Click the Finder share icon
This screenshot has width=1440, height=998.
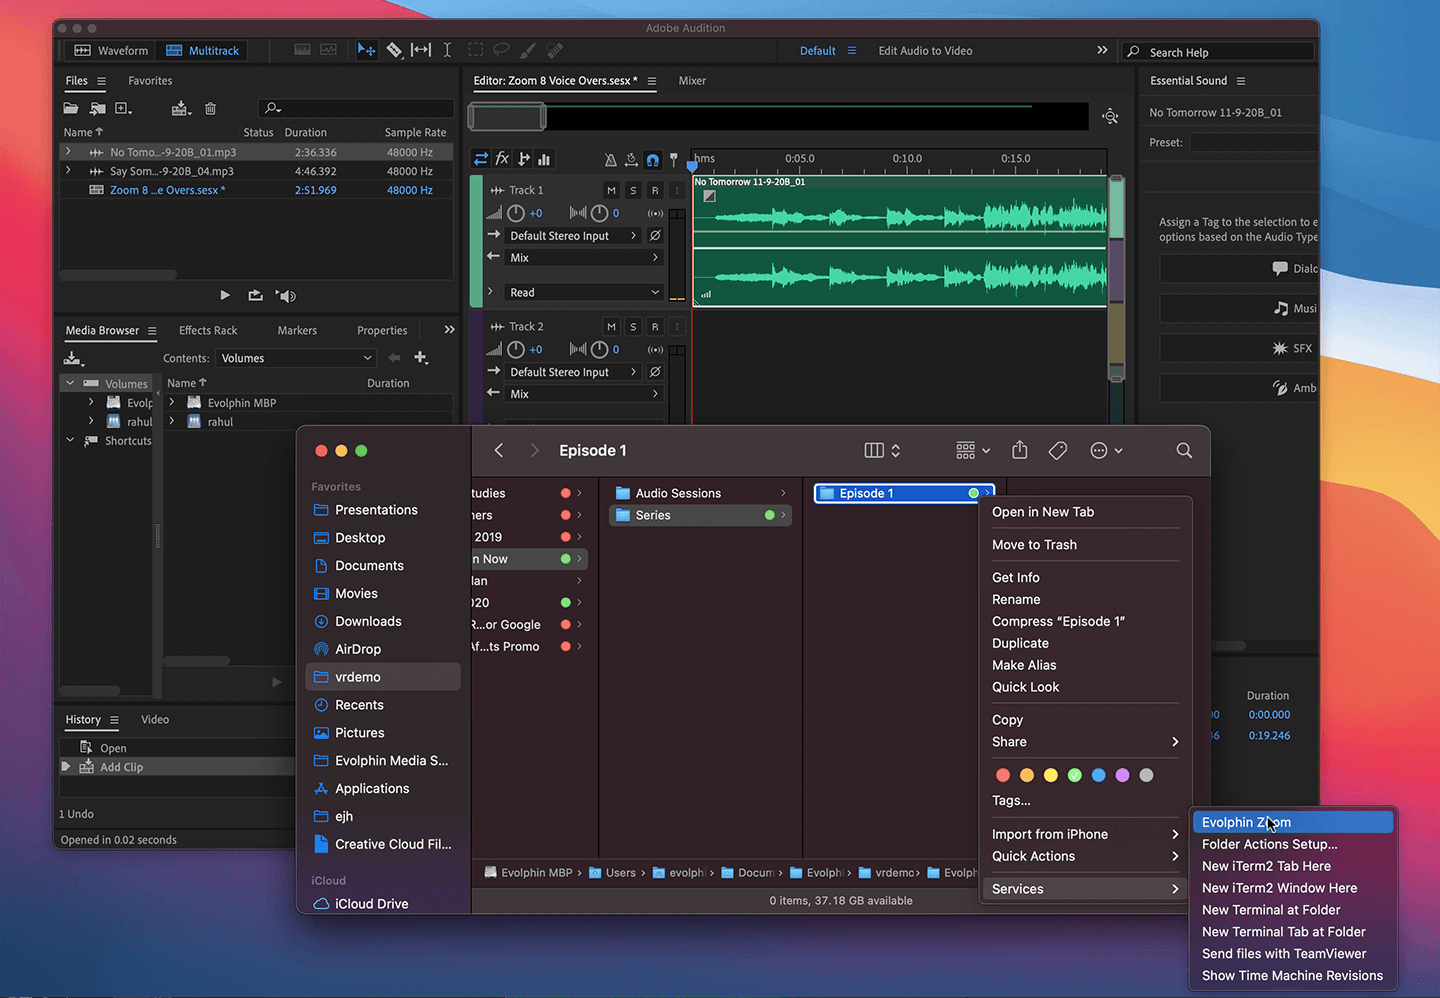point(1019,450)
